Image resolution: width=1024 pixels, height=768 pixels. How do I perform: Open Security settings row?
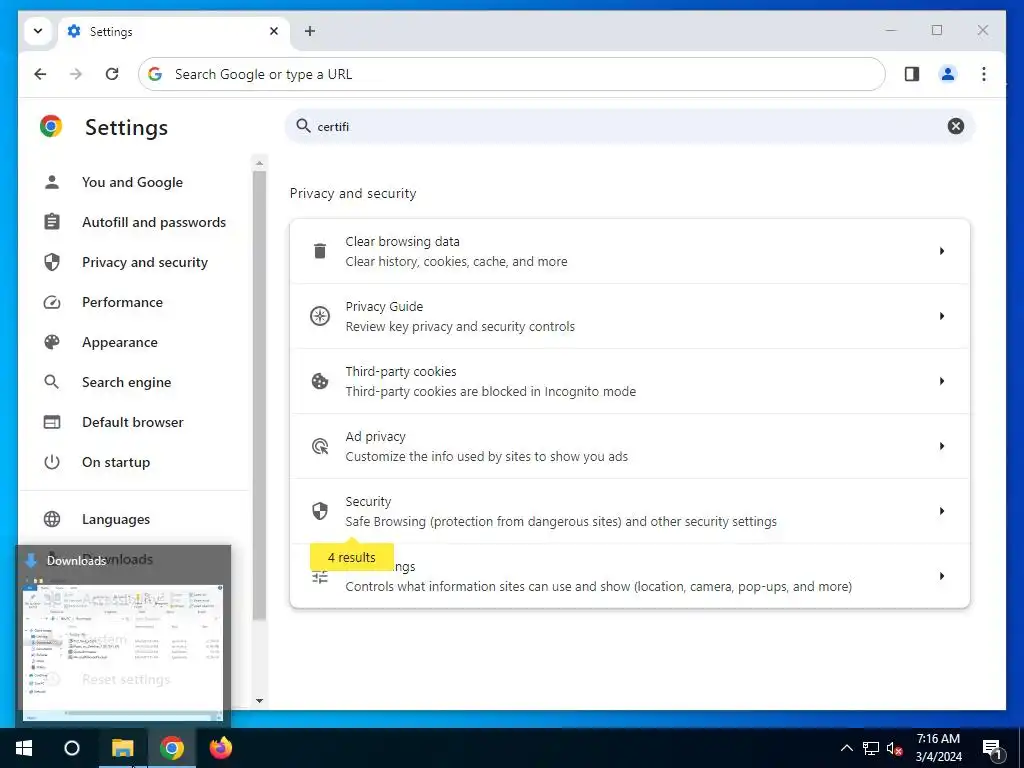coord(630,511)
